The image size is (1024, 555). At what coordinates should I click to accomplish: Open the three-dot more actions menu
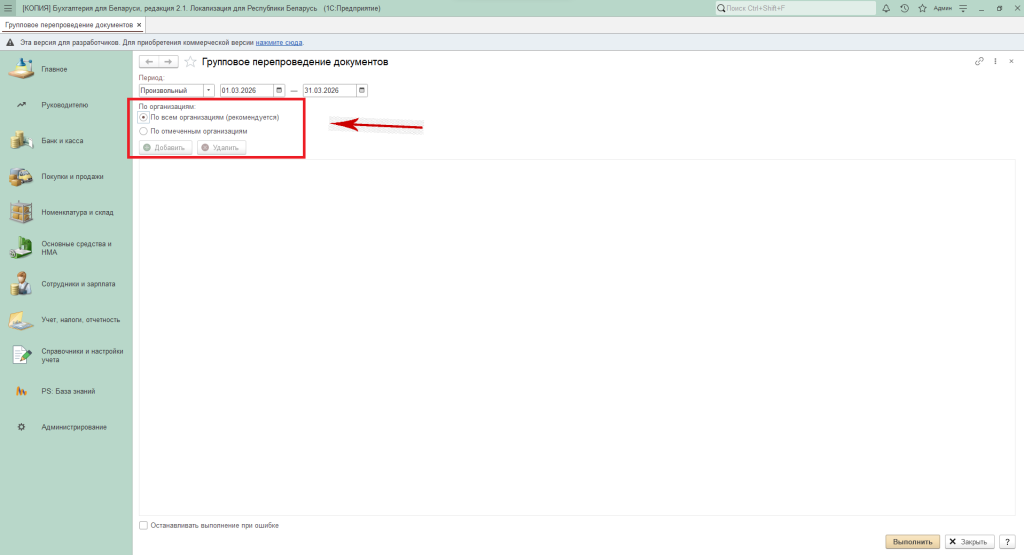click(x=996, y=62)
